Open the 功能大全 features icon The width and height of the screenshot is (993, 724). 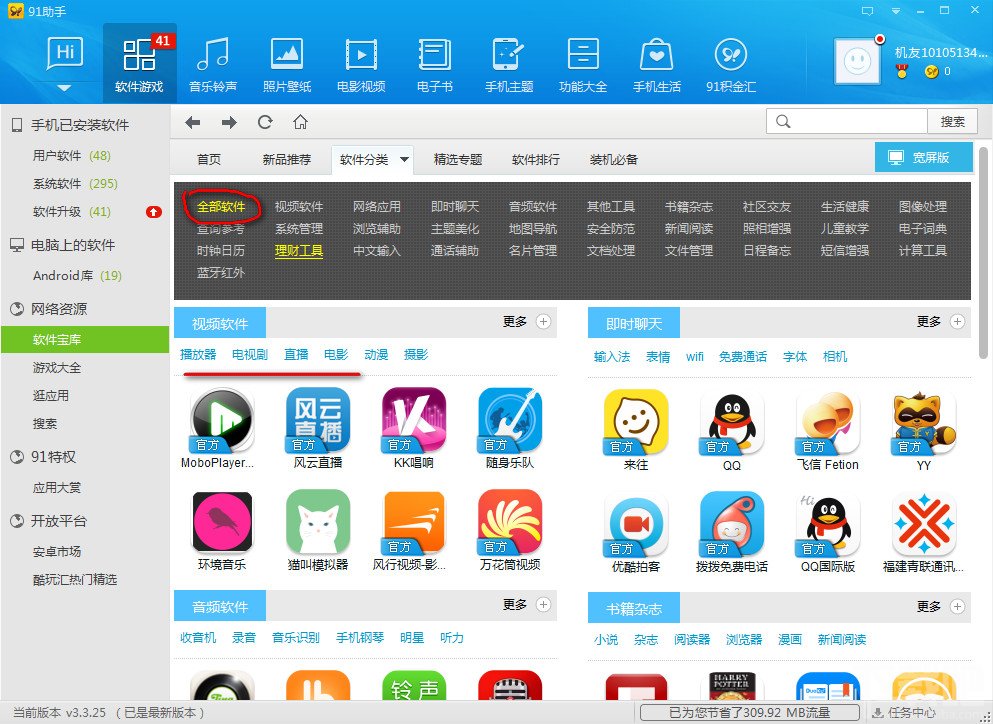[x=583, y=54]
